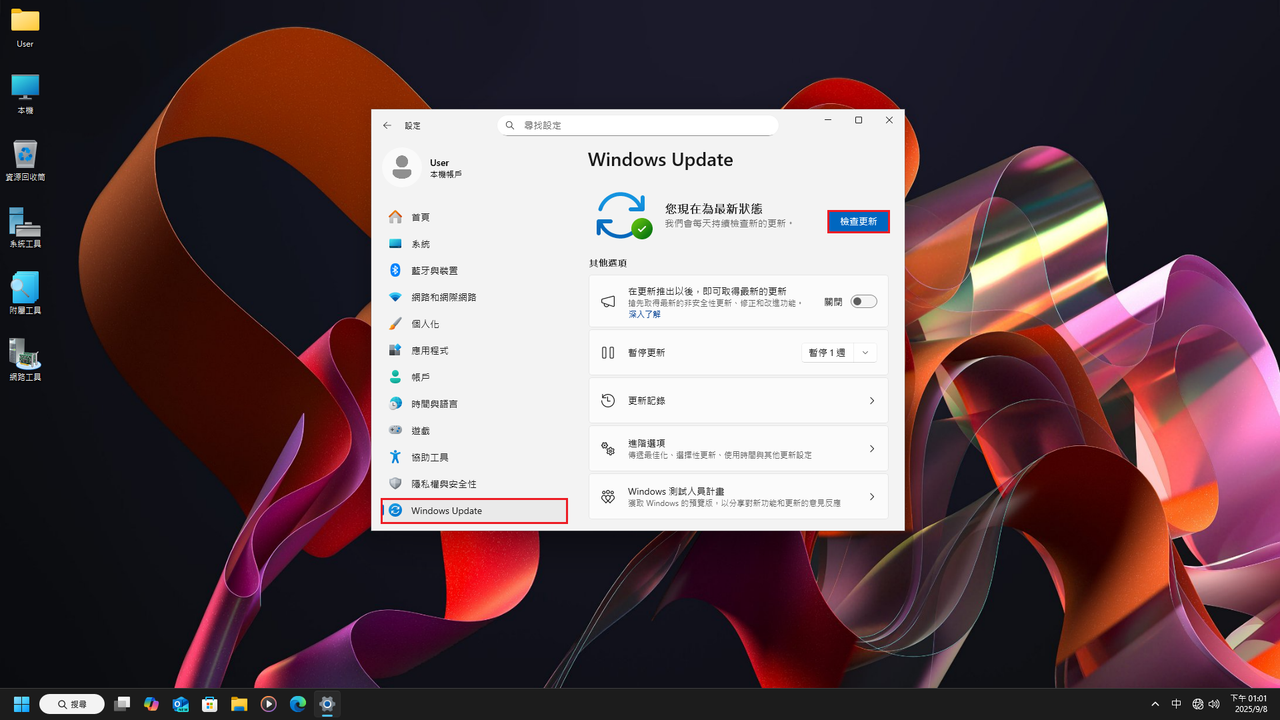Open 首頁 in the Settings sidebar
This screenshot has height=720, width=1280.
tap(474, 217)
